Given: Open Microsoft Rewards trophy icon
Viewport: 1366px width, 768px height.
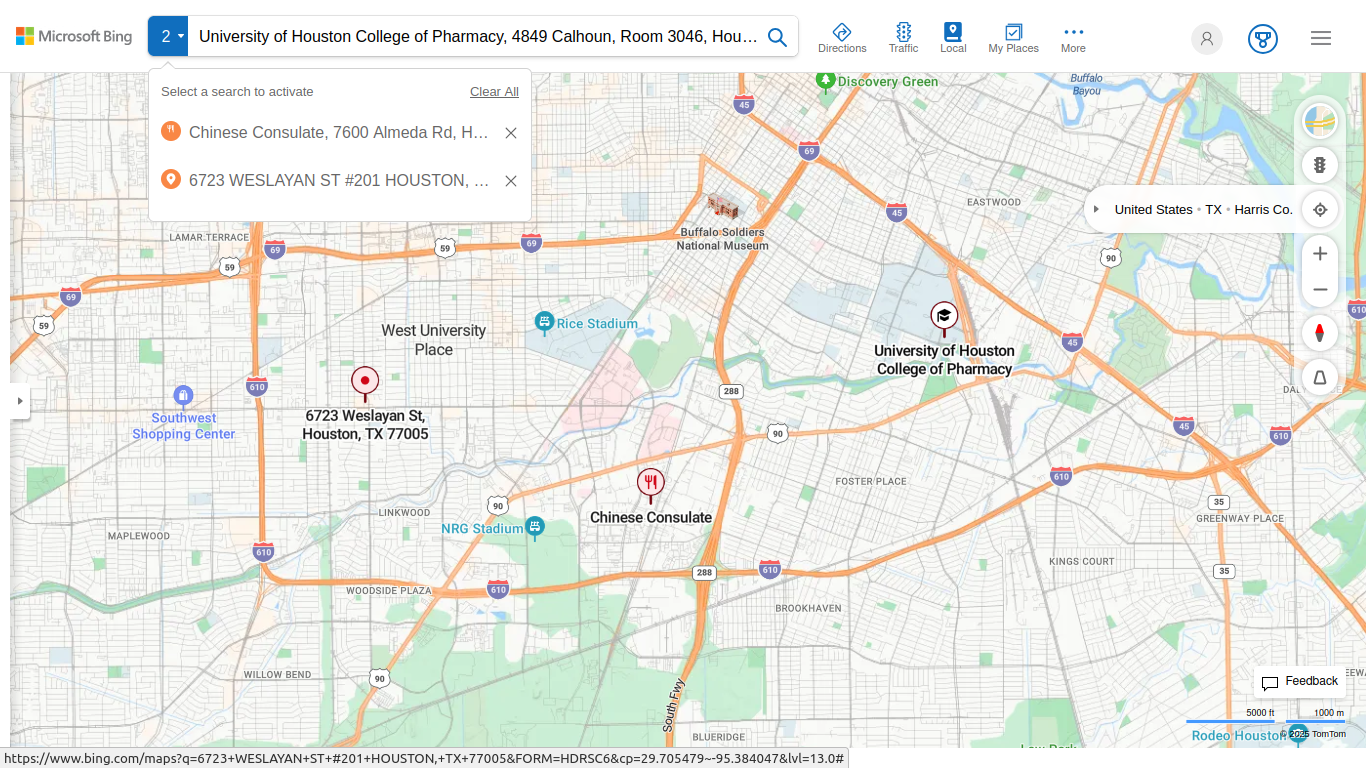Looking at the screenshot, I should (x=1263, y=39).
